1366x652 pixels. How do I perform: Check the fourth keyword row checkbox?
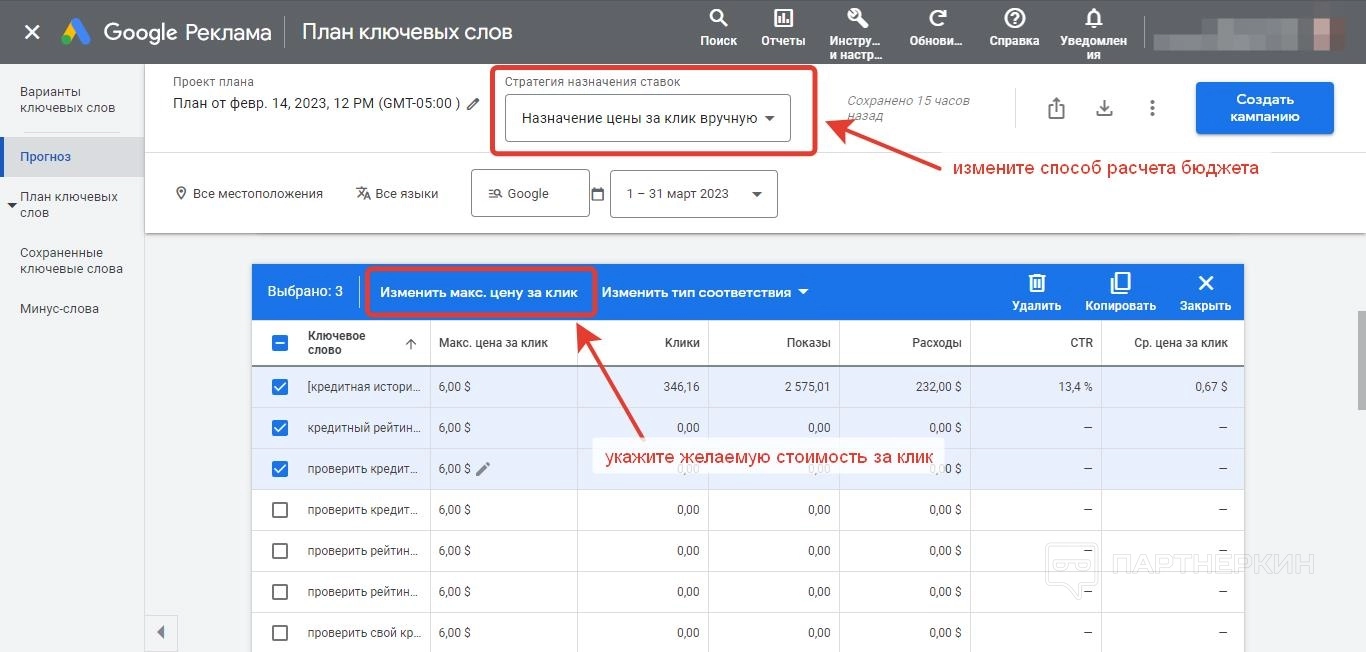point(280,510)
